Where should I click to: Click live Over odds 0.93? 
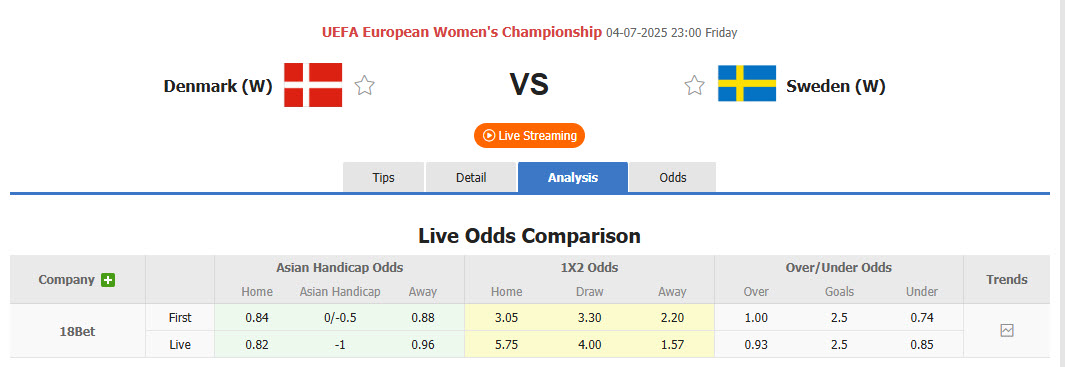pos(756,345)
